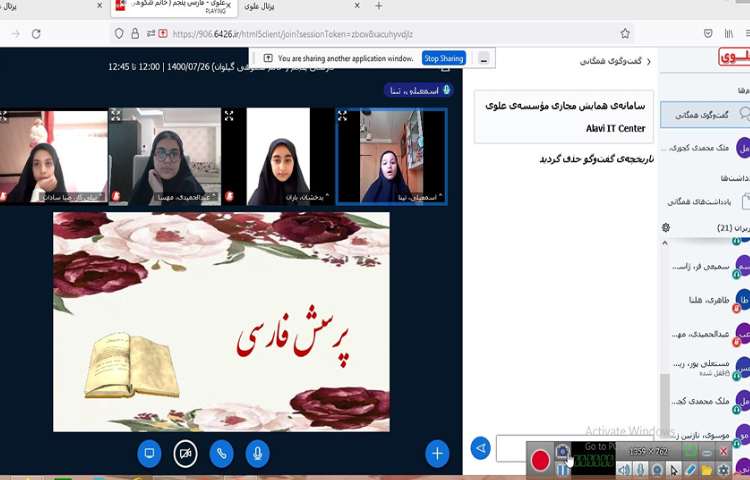Open the users list gear options
The width and height of the screenshot is (750, 480).
666,228
